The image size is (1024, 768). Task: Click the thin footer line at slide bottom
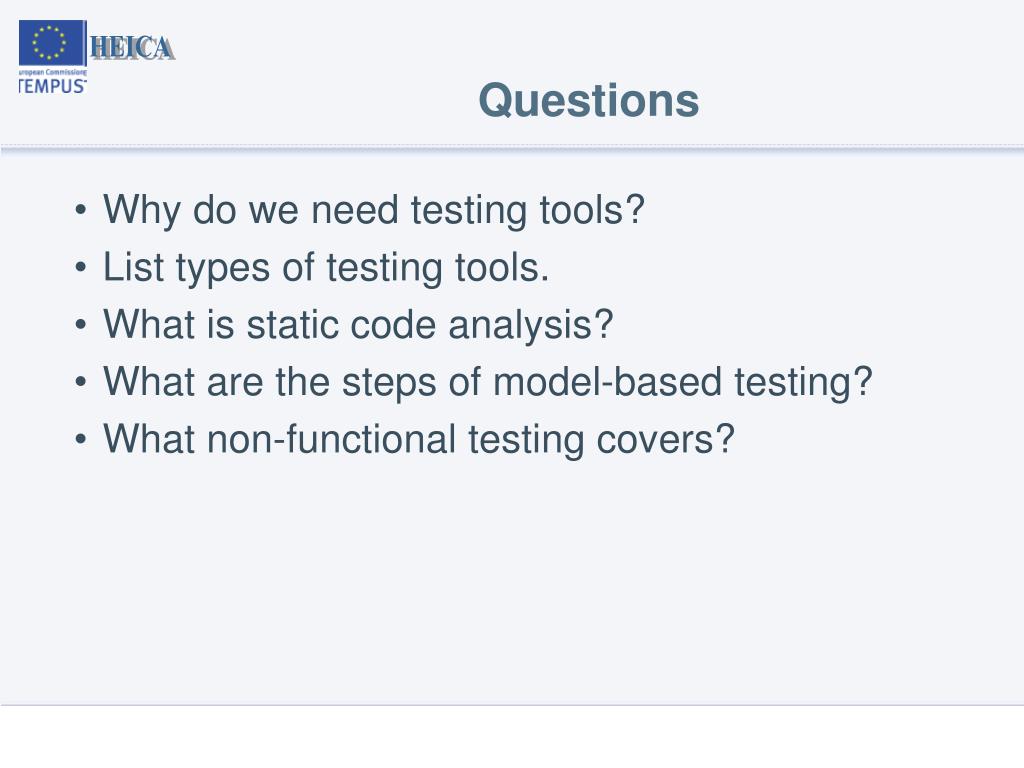tap(512, 705)
